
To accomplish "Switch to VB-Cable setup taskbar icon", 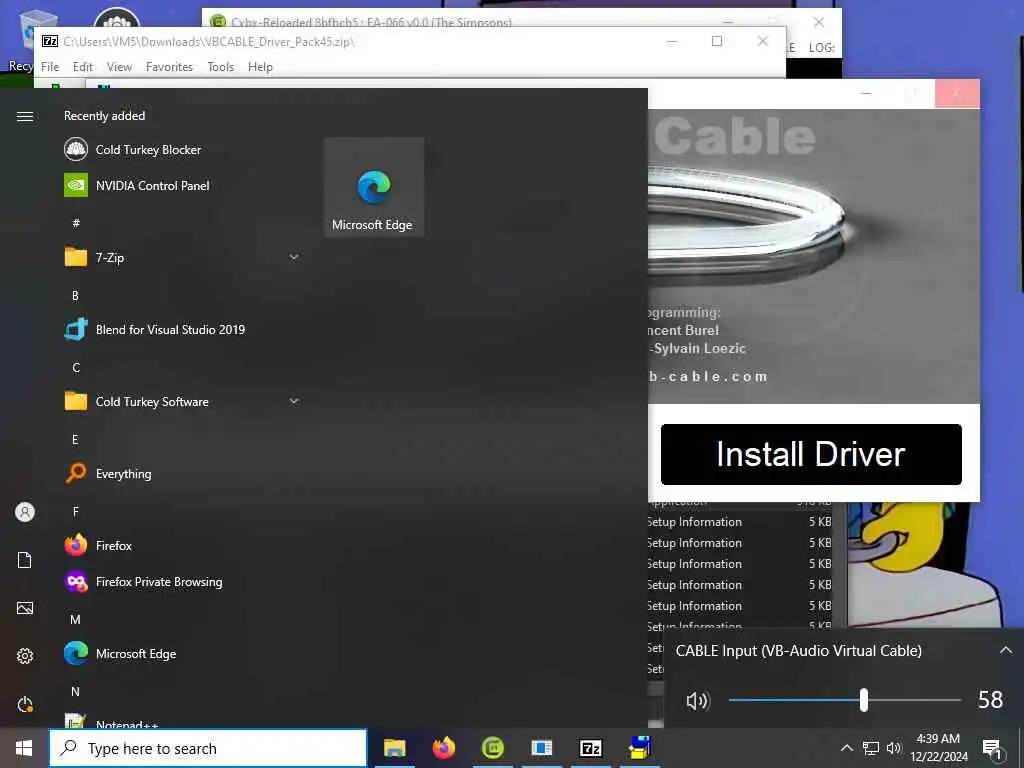I will coord(640,748).
